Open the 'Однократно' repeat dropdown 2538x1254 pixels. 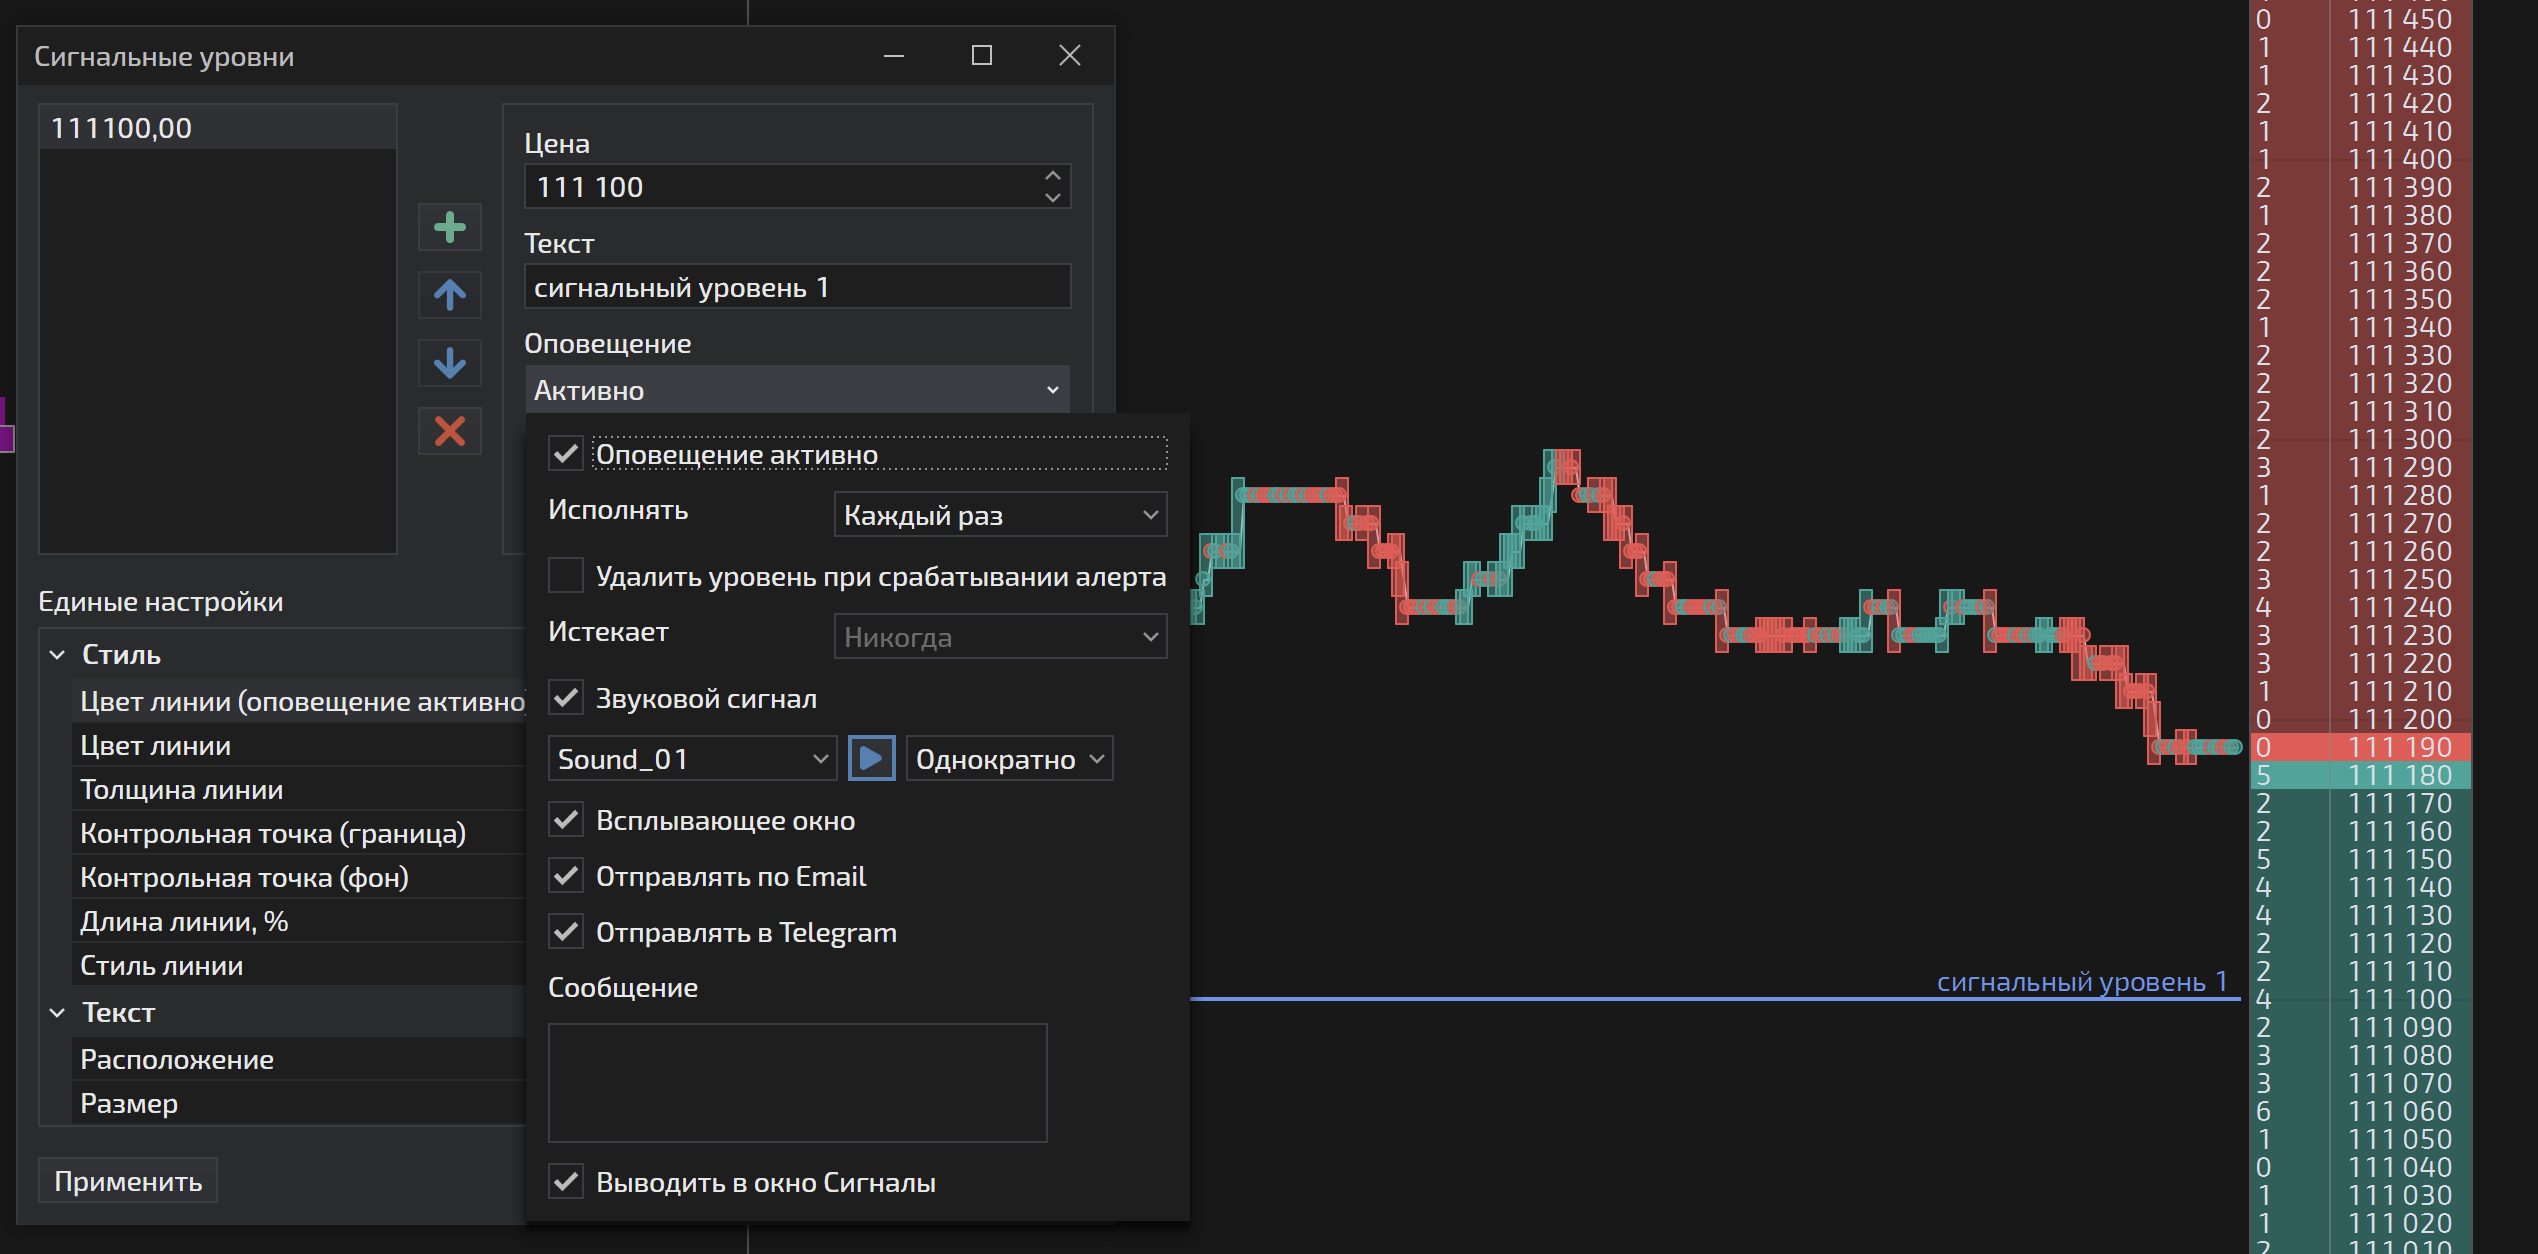pos(1008,759)
